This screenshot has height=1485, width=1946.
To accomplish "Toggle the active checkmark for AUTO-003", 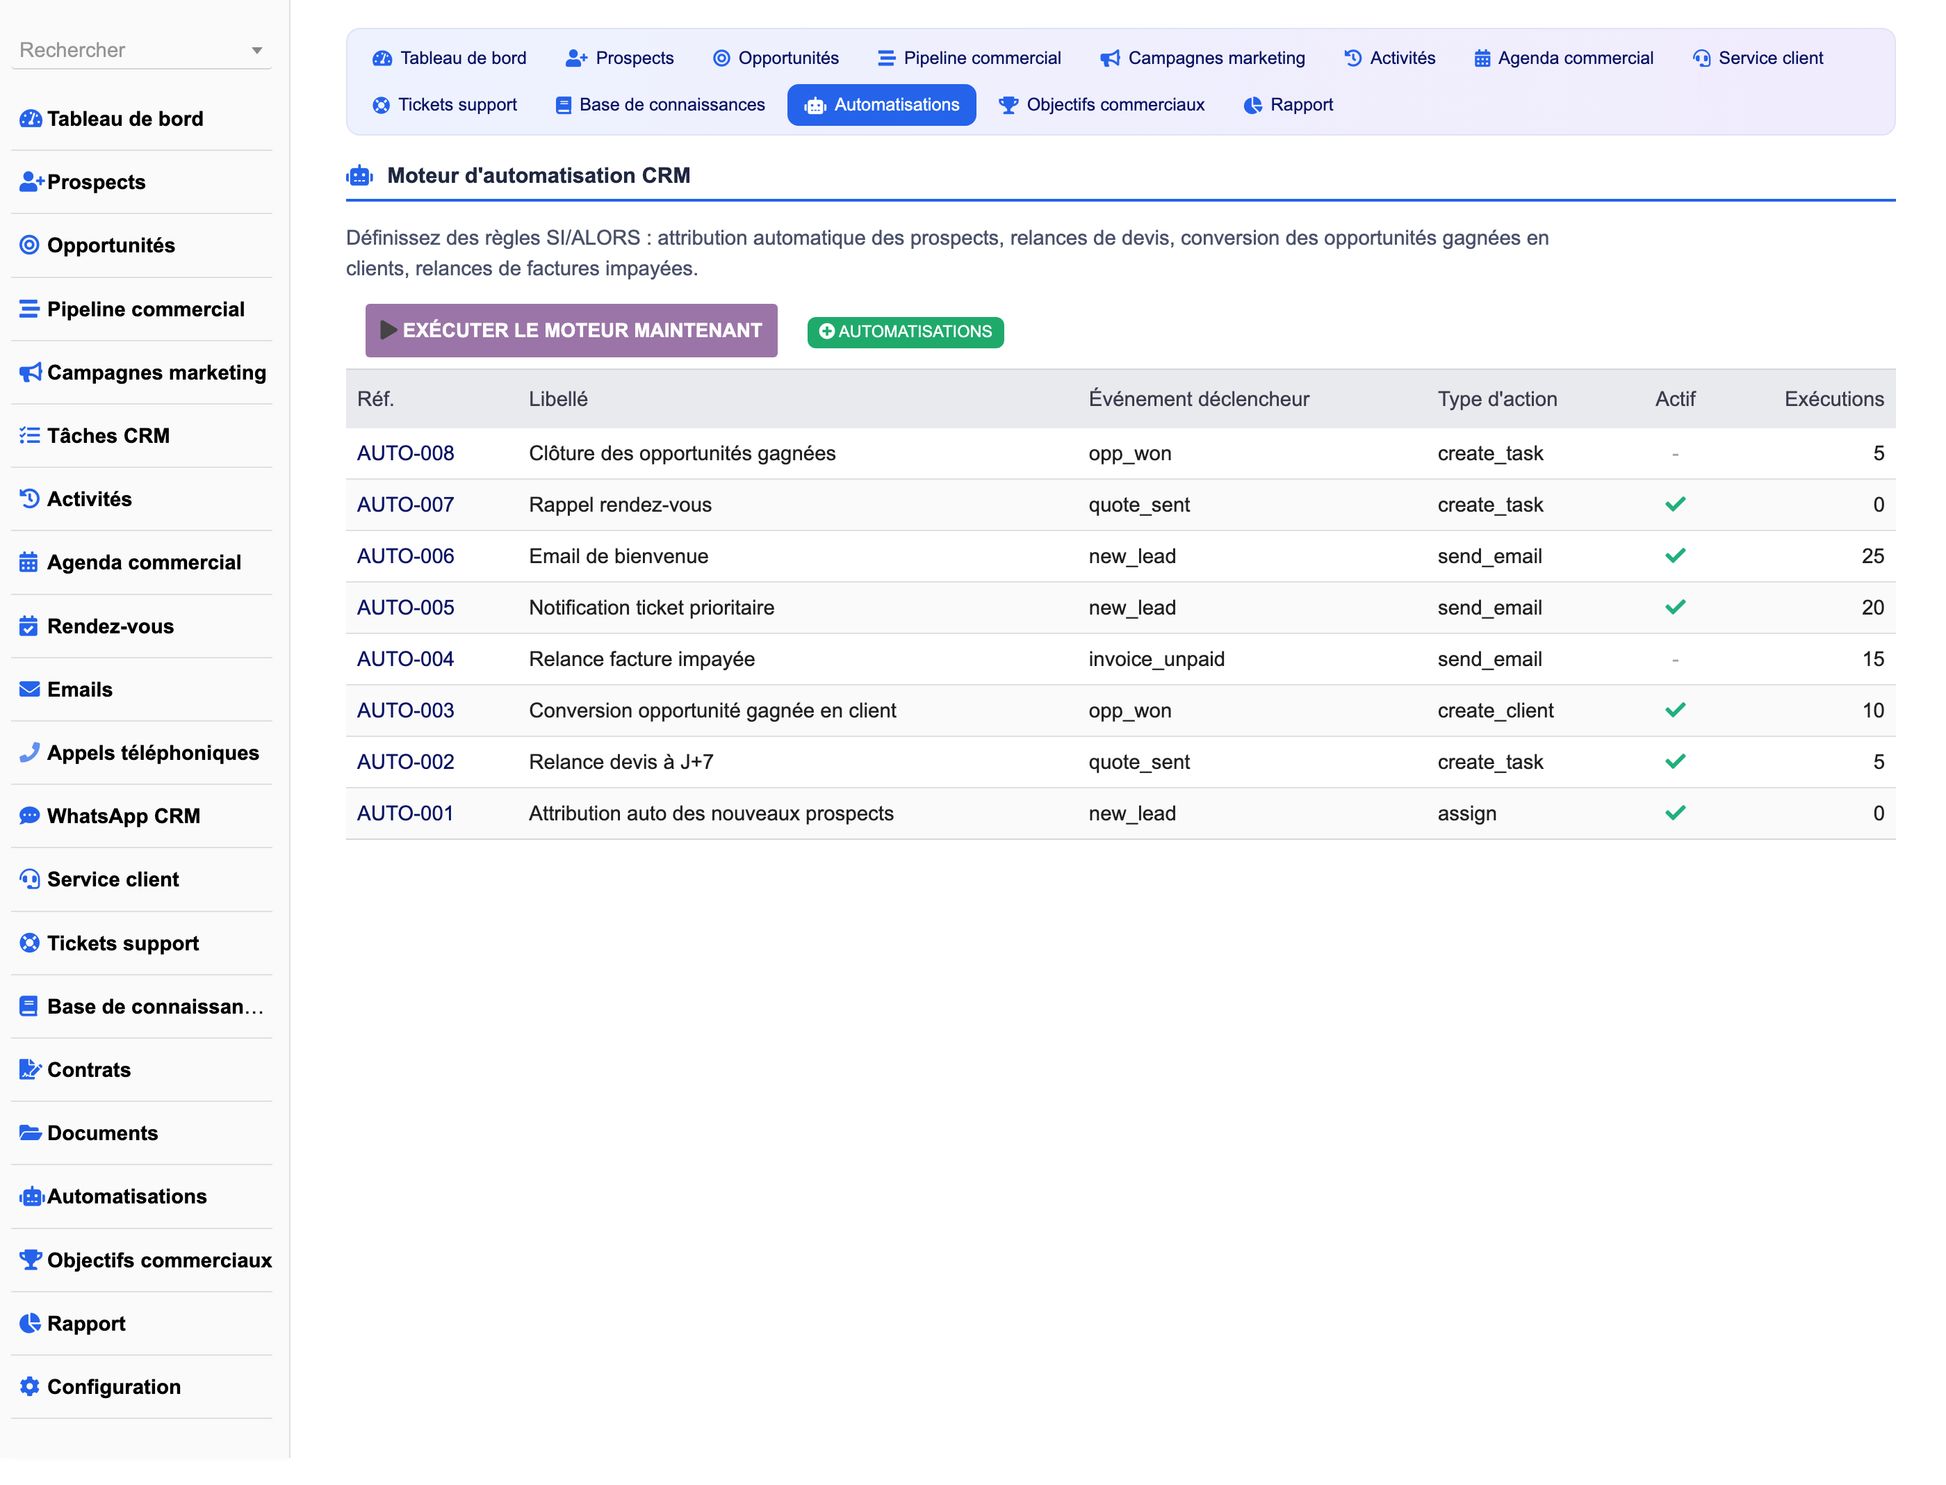I will [1675, 710].
